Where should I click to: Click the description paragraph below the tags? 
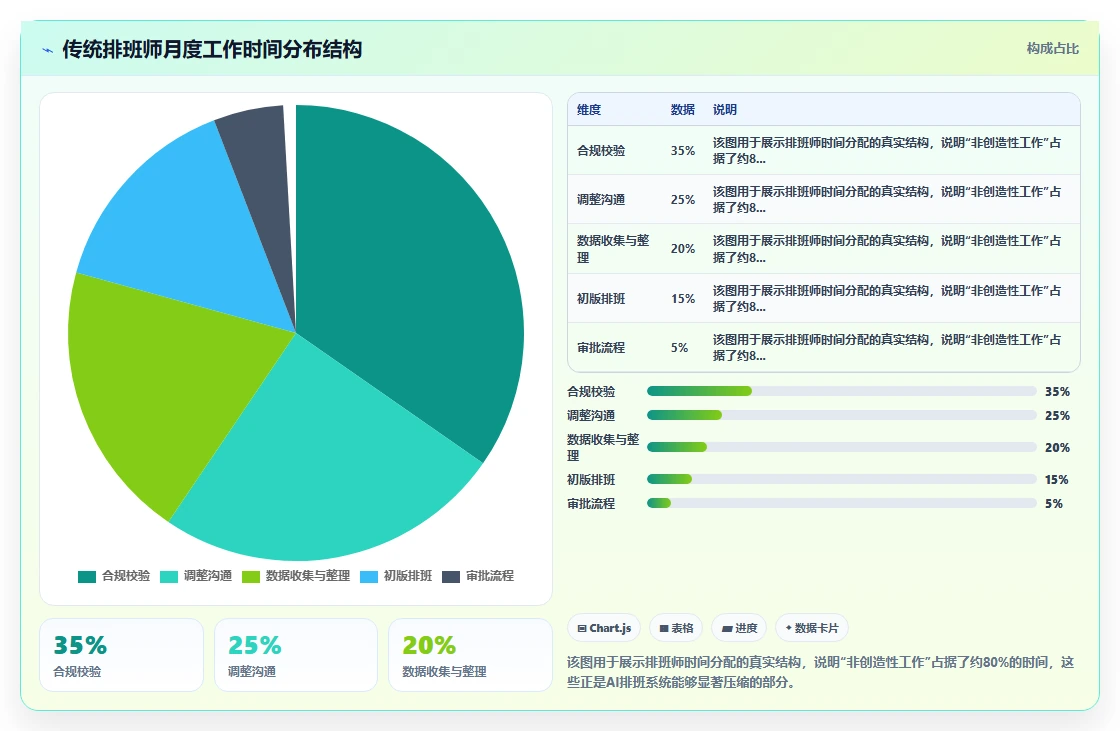(821, 672)
